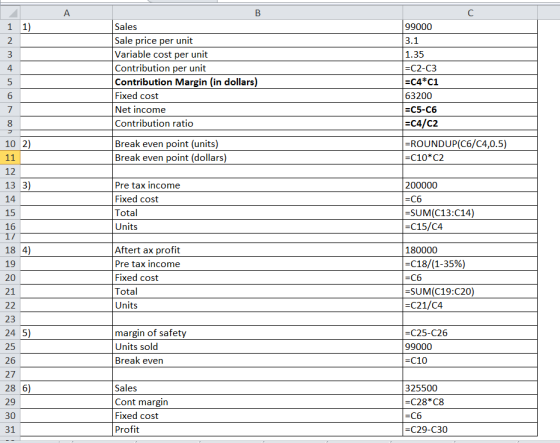Click the formula =C18/(1-35%) cell

click(470, 264)
